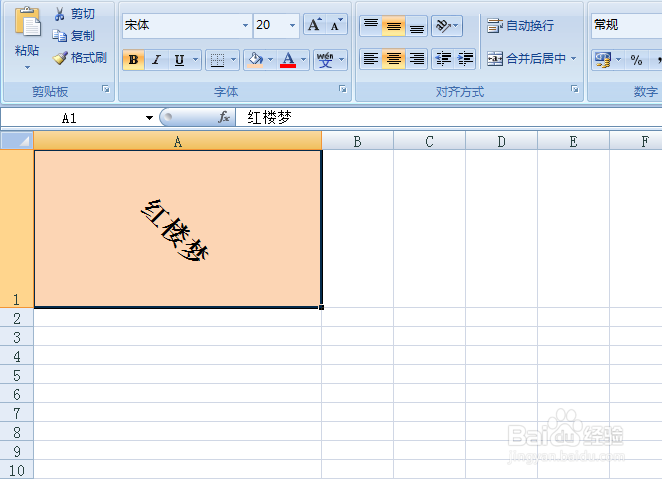Toggle align text right
662x479 pixels.
point(417,59)
